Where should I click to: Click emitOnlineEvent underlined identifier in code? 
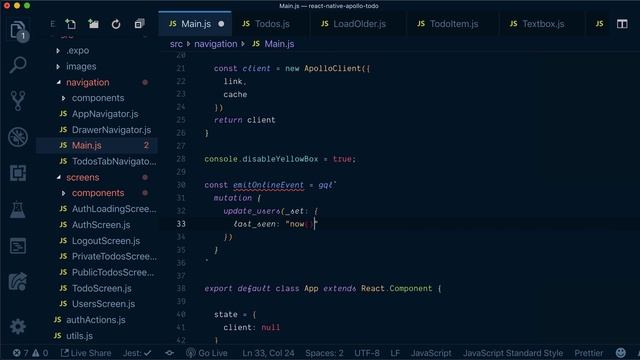click(x=268, y=185)
